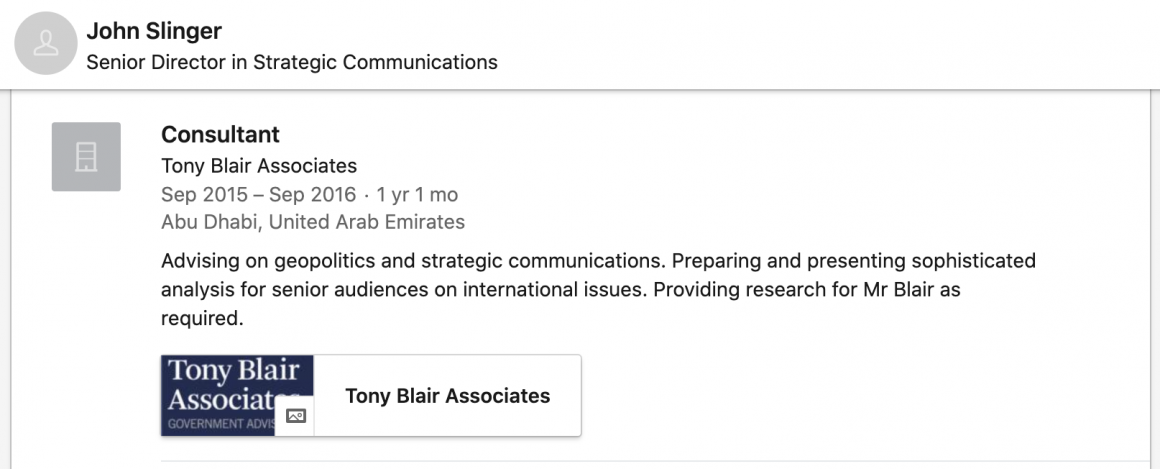The height and width of the screenshot is (469, 1160).
Task: Click the Tony Blair Associates media card title
Action: tap(447, 396)
